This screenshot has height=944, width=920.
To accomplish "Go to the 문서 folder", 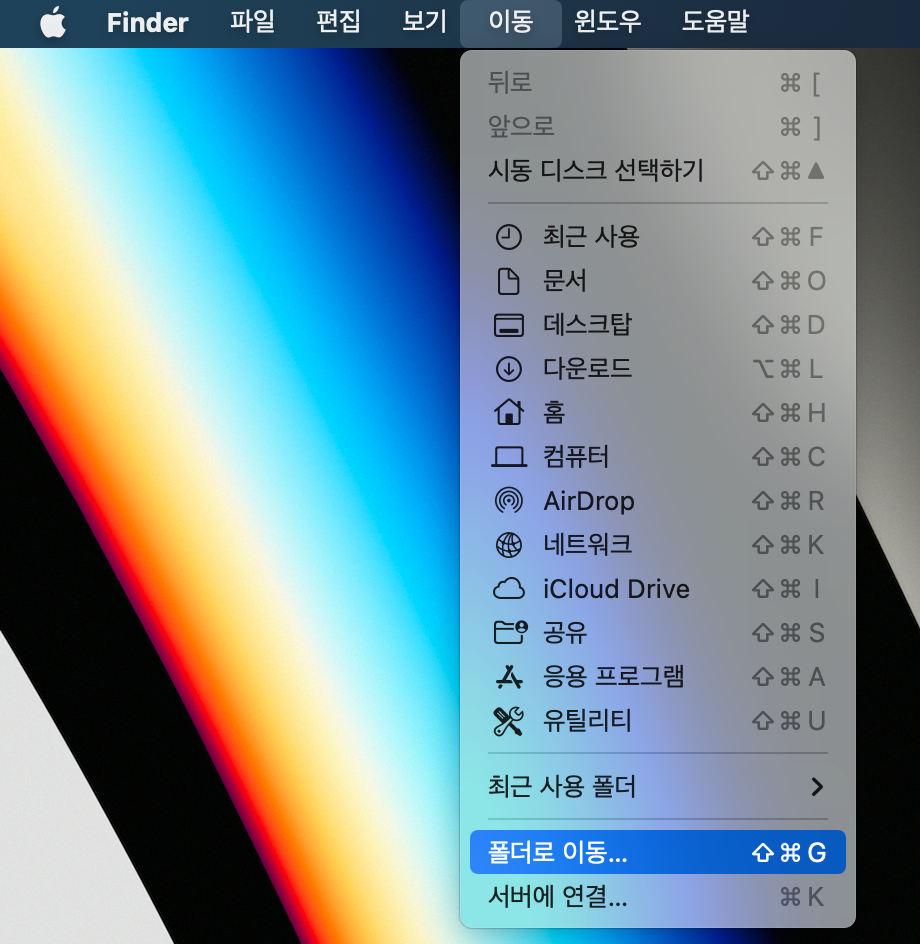I will click(657, 281).
